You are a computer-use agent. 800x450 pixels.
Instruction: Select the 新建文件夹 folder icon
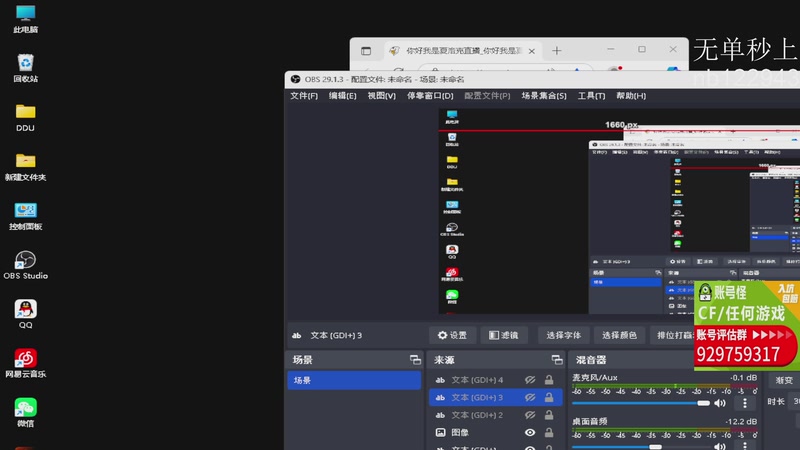click(x=26, y=166)
